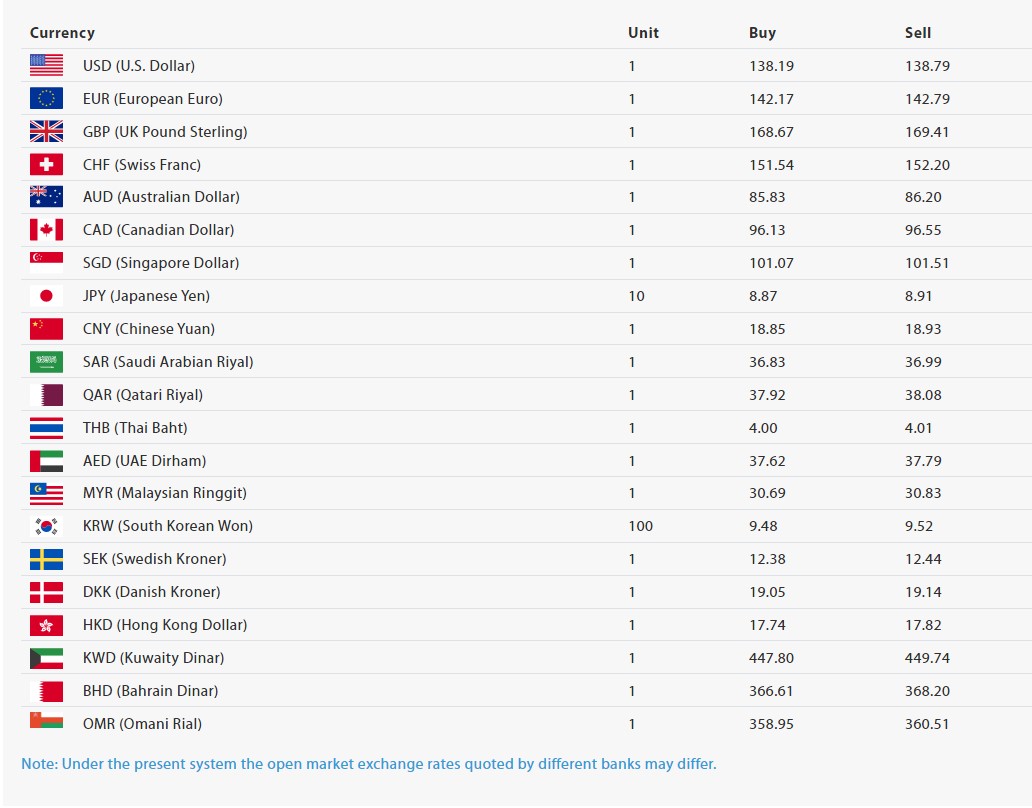1032x808 pixels.
Task: Click the U.S. flag icon
Action: coord(46,66)
